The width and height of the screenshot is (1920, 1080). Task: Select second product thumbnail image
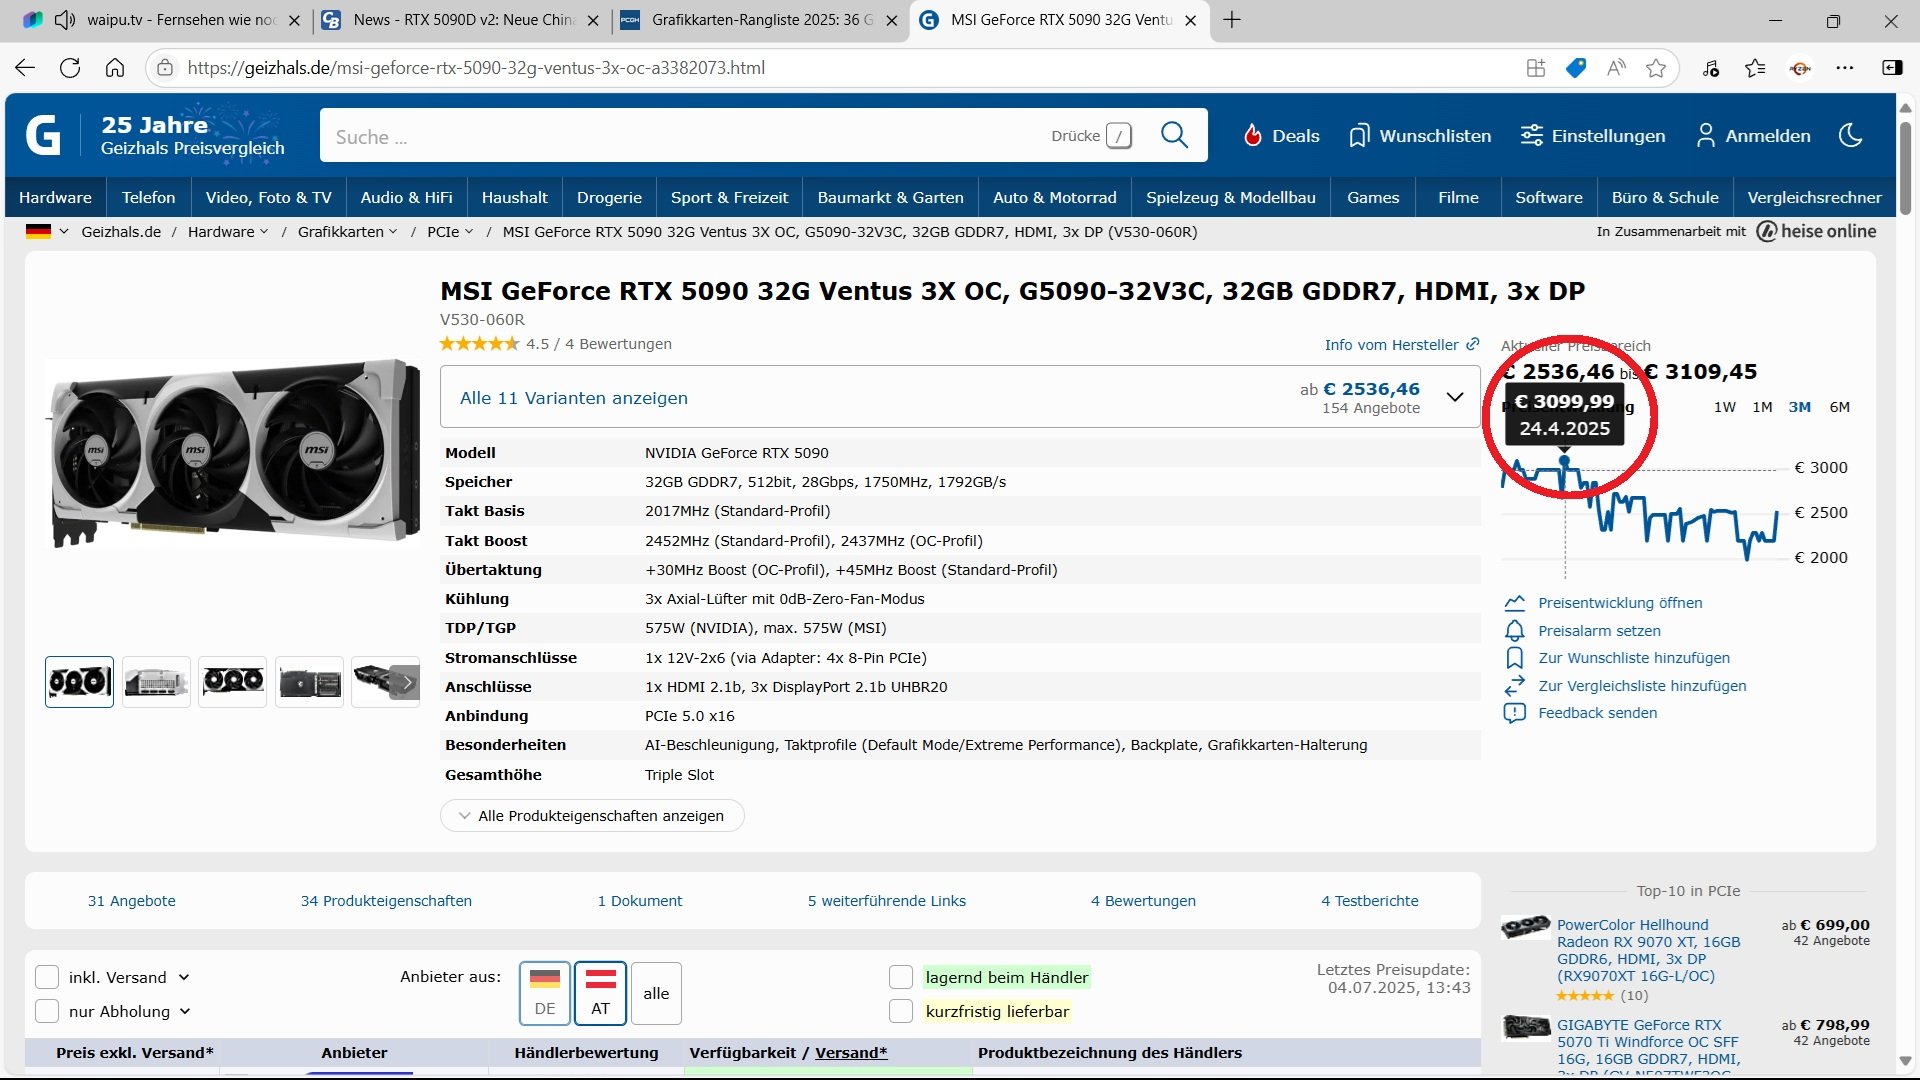(x=156, y=682)
